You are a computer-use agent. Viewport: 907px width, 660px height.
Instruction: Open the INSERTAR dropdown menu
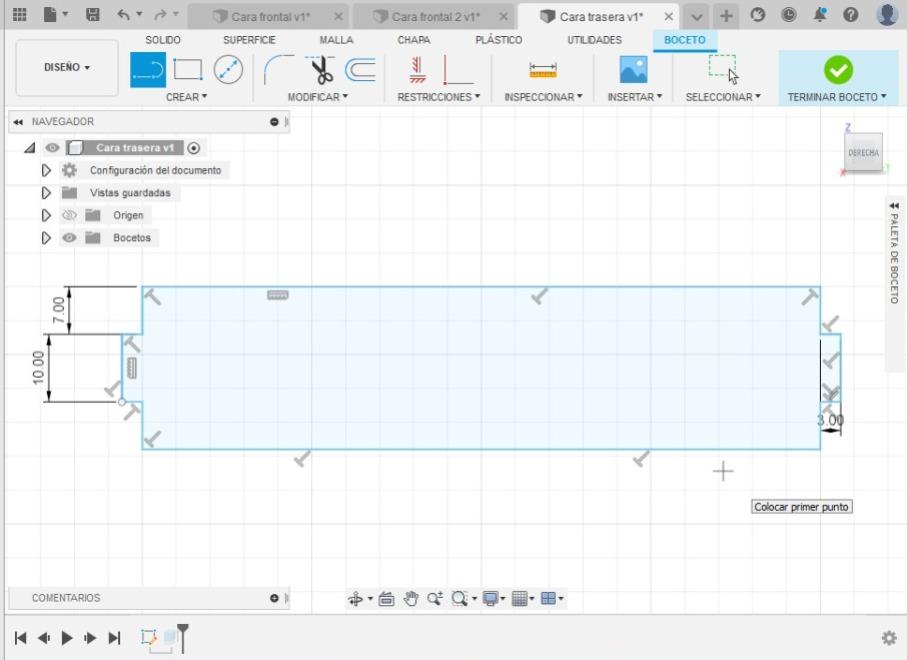point(635,97)
